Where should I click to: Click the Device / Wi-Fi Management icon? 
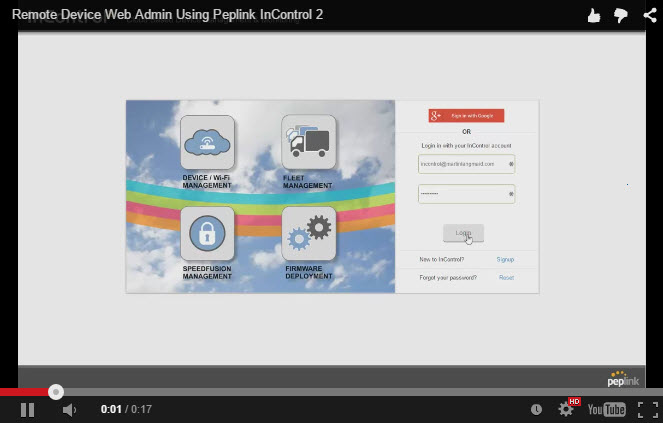[x=207, y=142]
